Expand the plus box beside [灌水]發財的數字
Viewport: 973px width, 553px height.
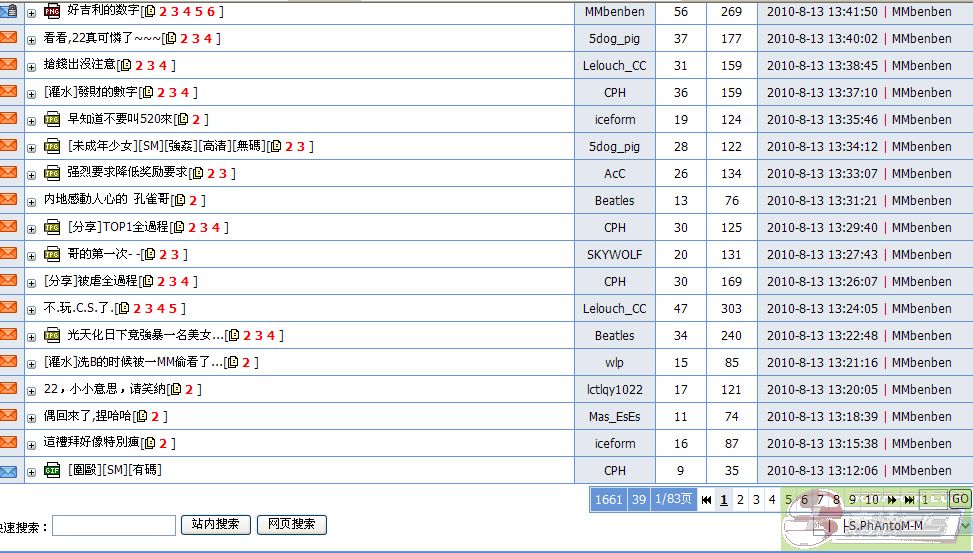pyautogui.click(x=31, y=93)
